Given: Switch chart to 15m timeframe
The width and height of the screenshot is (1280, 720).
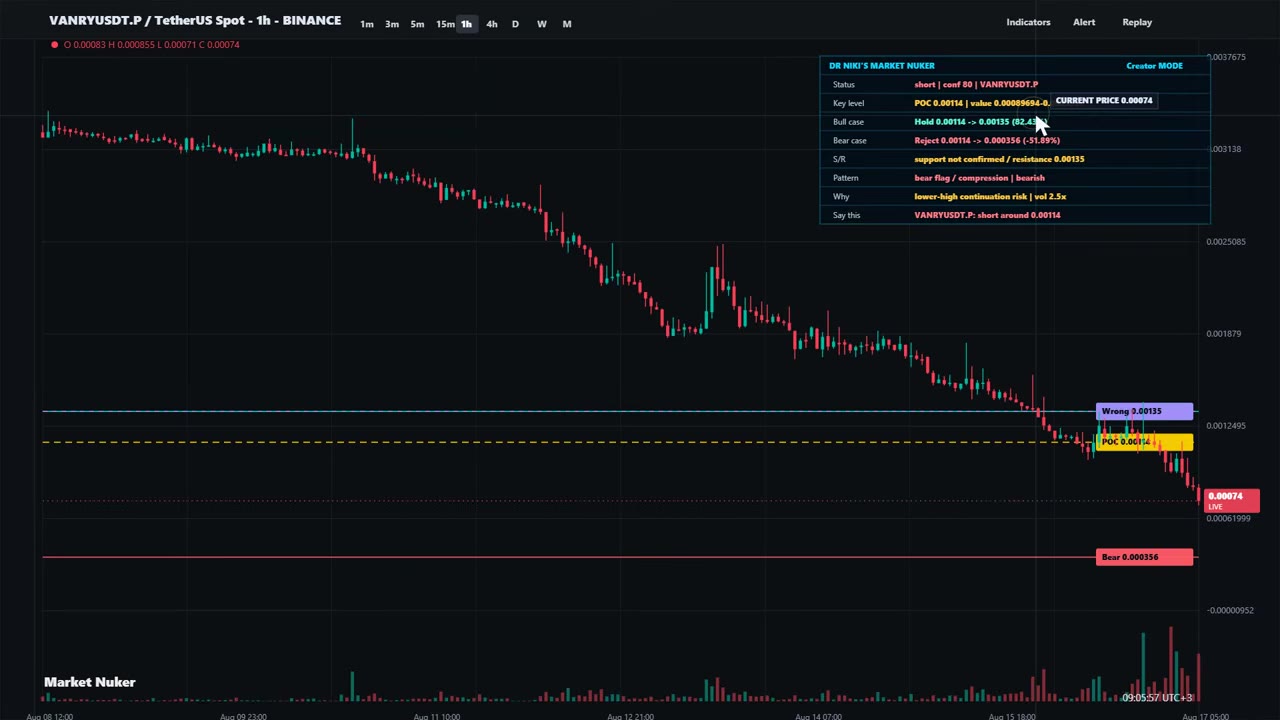Looking at the screenshot, I should click(445, 24).
